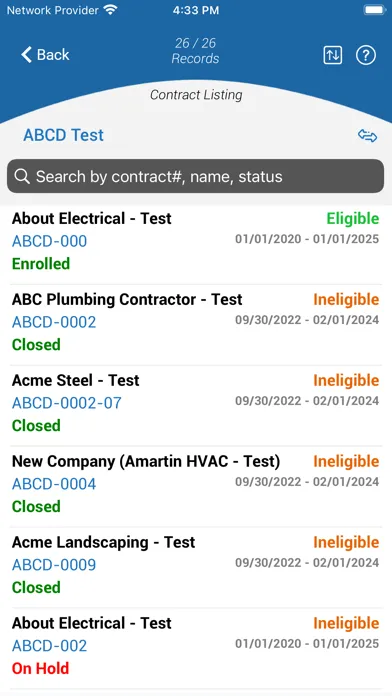This screenshot has height=696, width=392.
Task: Tap the sort records icon
Action: coord(332,55)
